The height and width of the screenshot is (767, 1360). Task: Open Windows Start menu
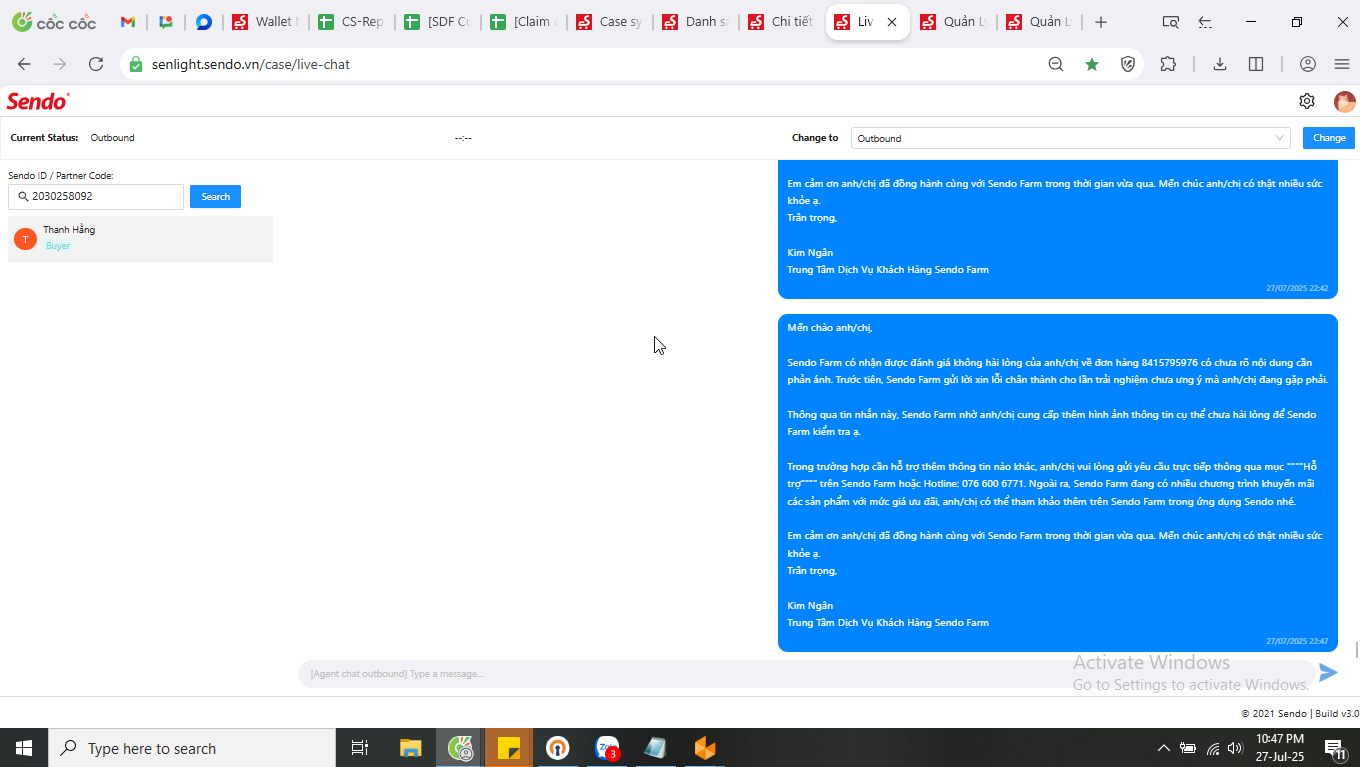click(24, 748)
